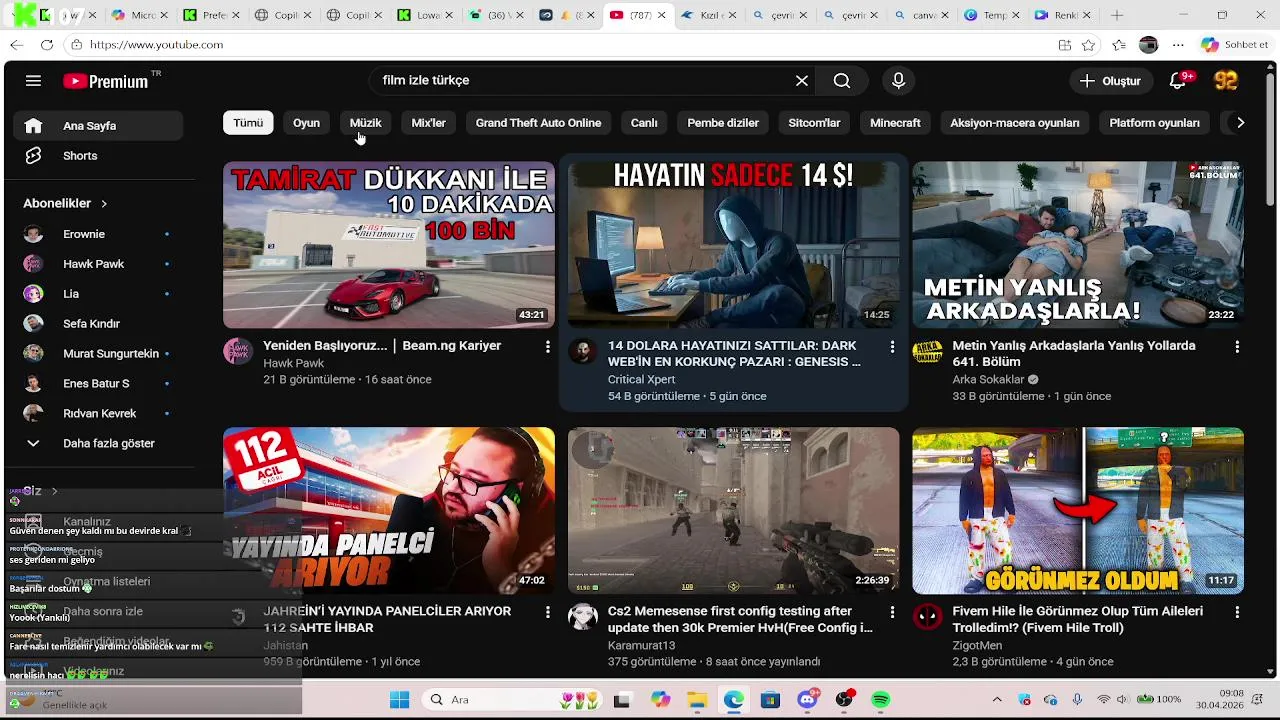The width and height of the screenshot is (1280, 720).
Task: Select the 'Minecraft' filter chip
Action: (x=895, y=123)
